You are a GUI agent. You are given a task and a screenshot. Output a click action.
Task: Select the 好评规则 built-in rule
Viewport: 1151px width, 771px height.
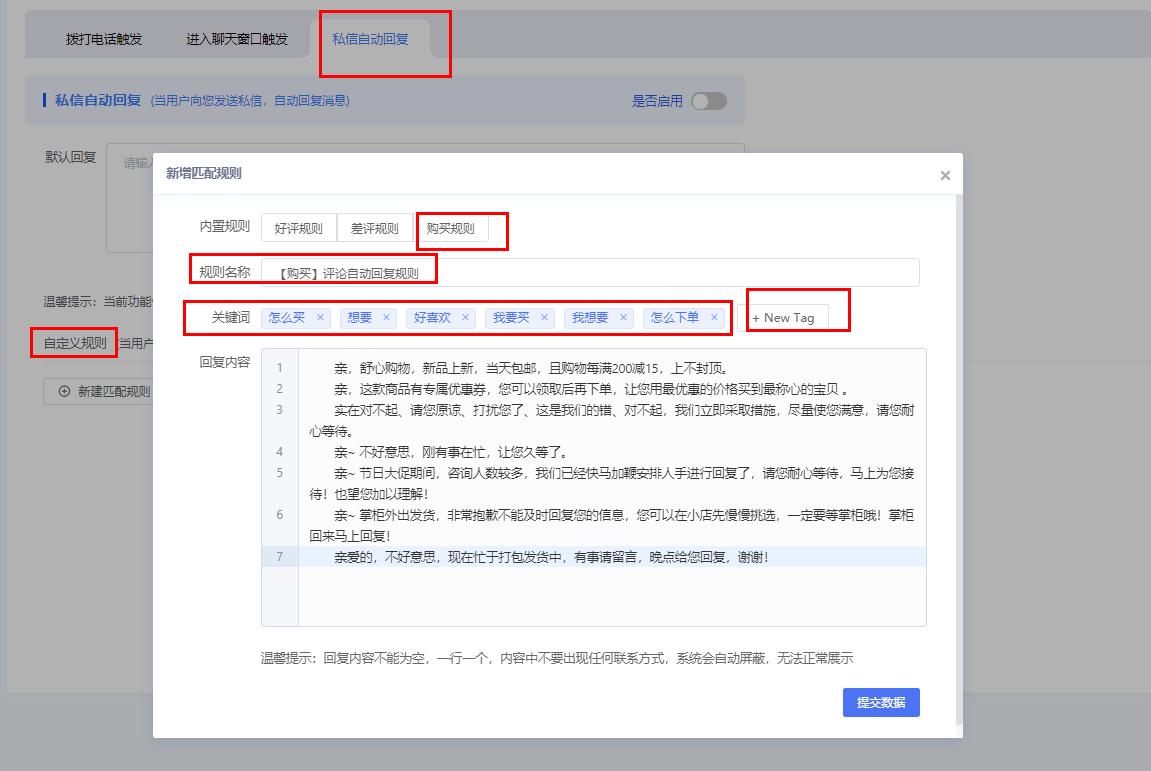[297, 227]
